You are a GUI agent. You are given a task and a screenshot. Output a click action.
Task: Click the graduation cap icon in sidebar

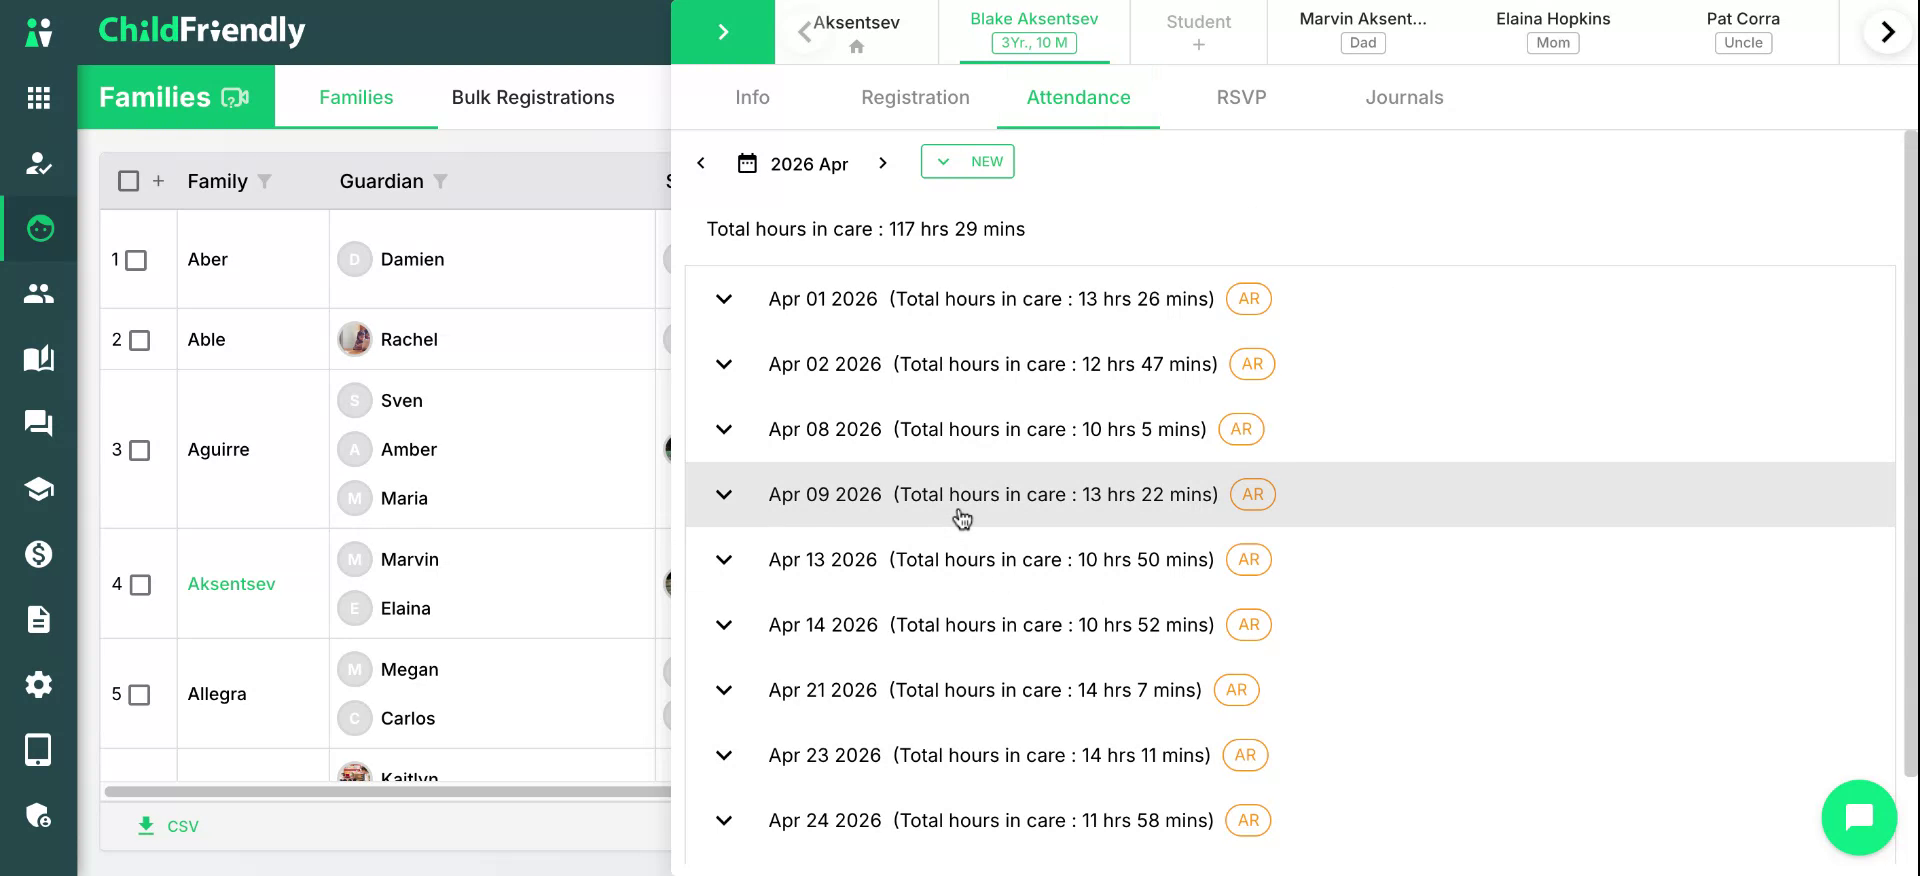[38, 489]
